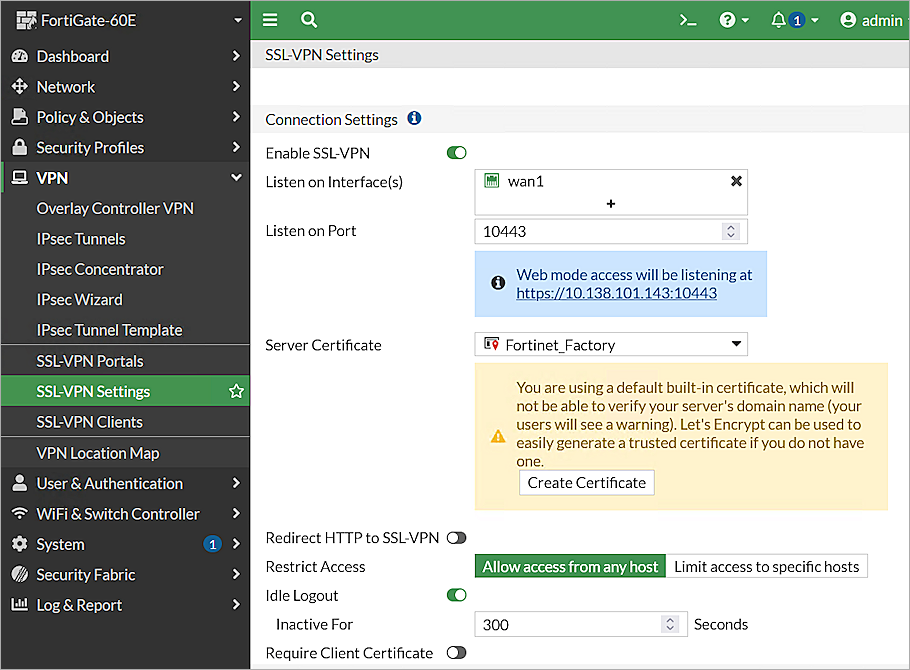This screenshot has height=670, width=910.
Task: Click the search magnifier icon
Action: 309,20
